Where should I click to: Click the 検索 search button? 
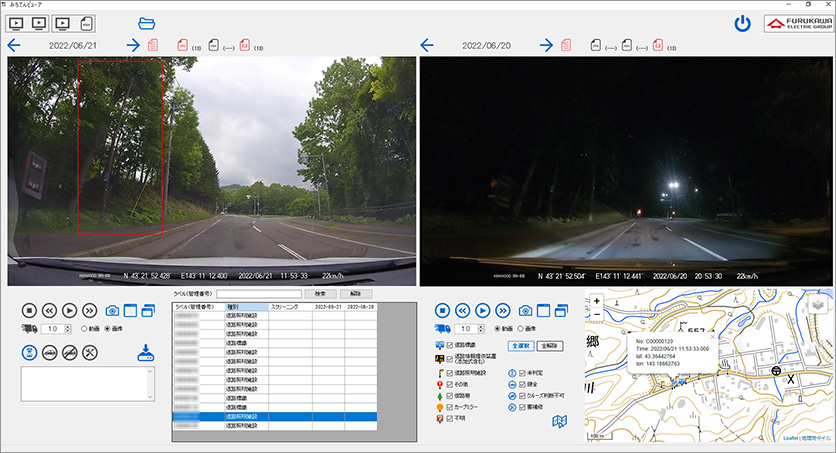[319, 294]
